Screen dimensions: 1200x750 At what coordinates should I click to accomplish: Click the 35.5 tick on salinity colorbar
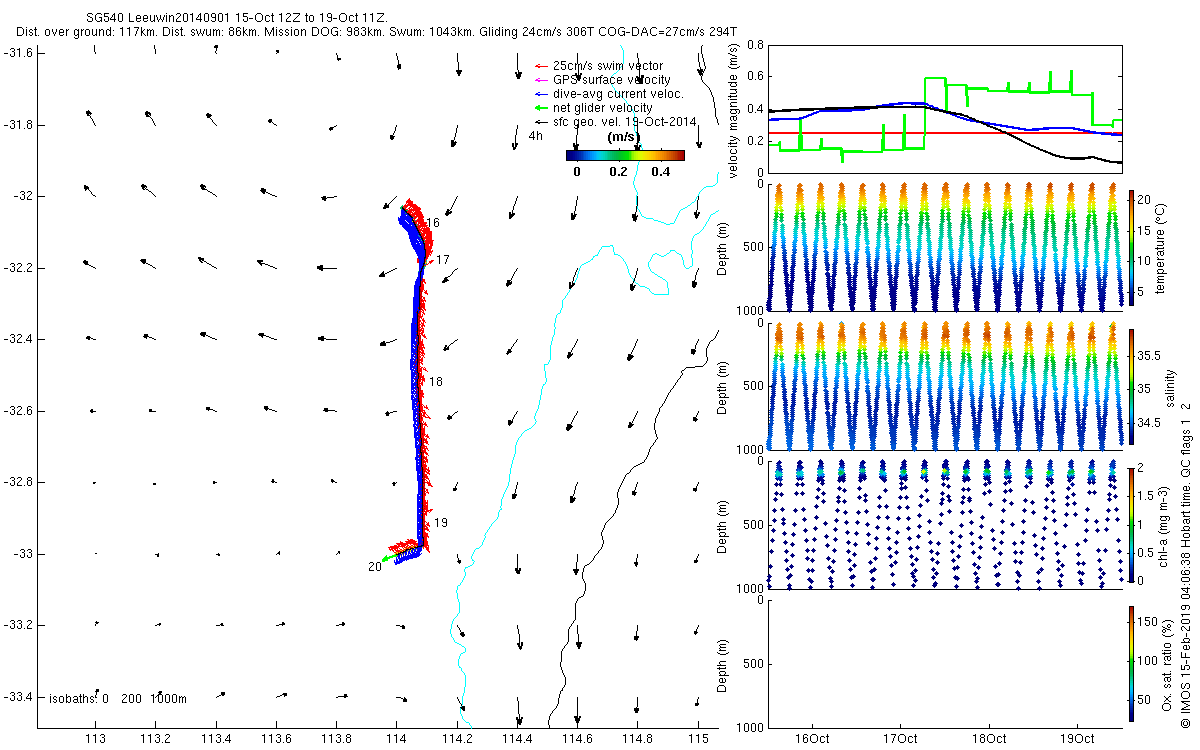point(1148,355)
